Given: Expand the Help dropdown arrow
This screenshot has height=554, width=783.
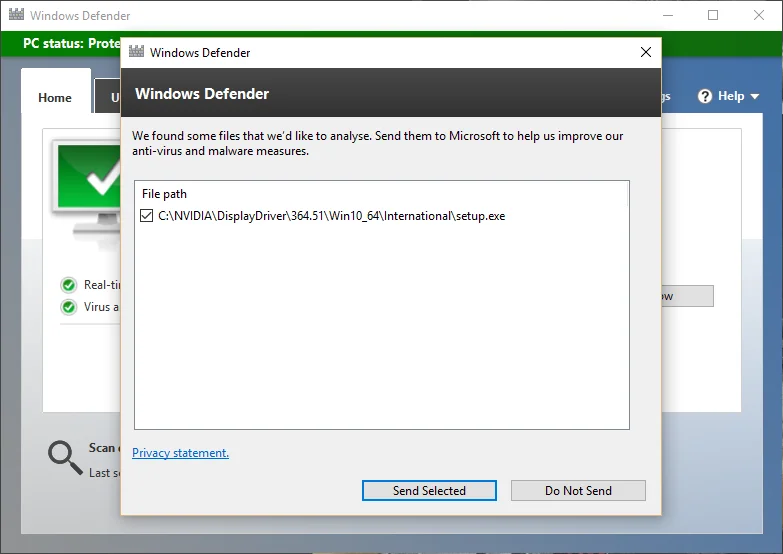Looking at the screenshot, I should tap(755, 96).
